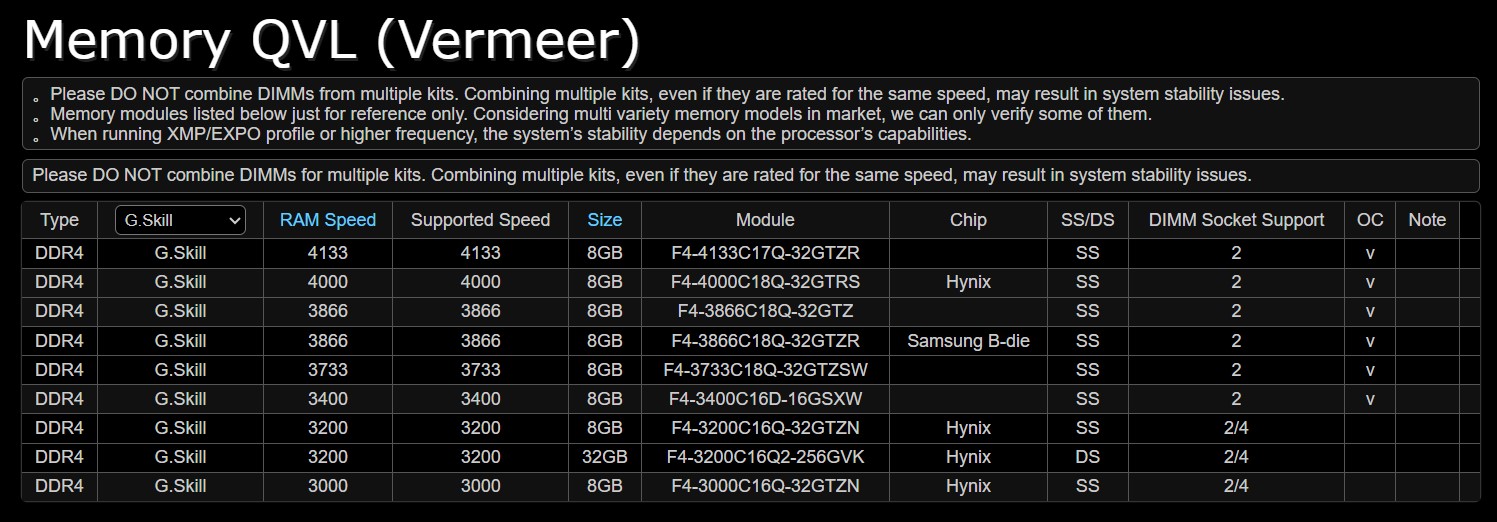Select module F4-3000C16Q-32GTZN cell
1497x522 pixels.
[765, 486]
